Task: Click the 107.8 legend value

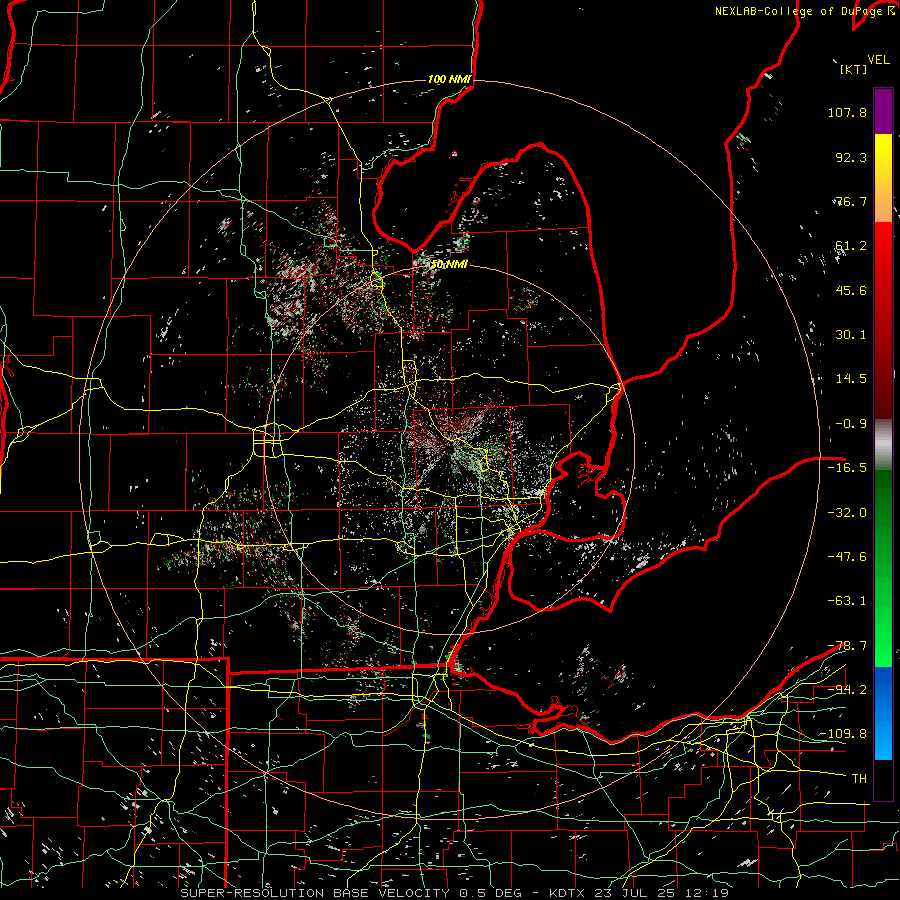Action: (x=847, y=112)
